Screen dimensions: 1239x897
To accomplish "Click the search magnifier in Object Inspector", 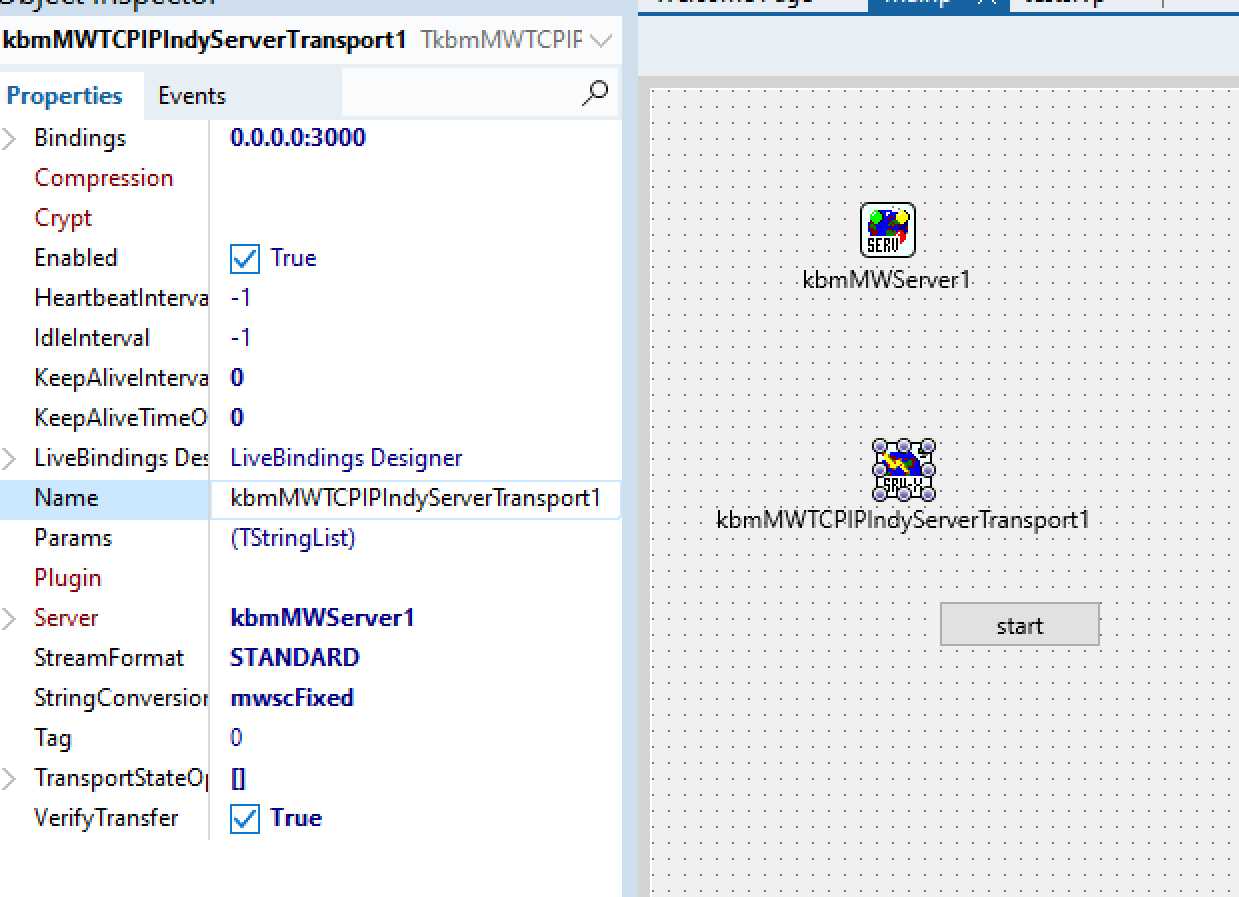I will pos(594,94).
